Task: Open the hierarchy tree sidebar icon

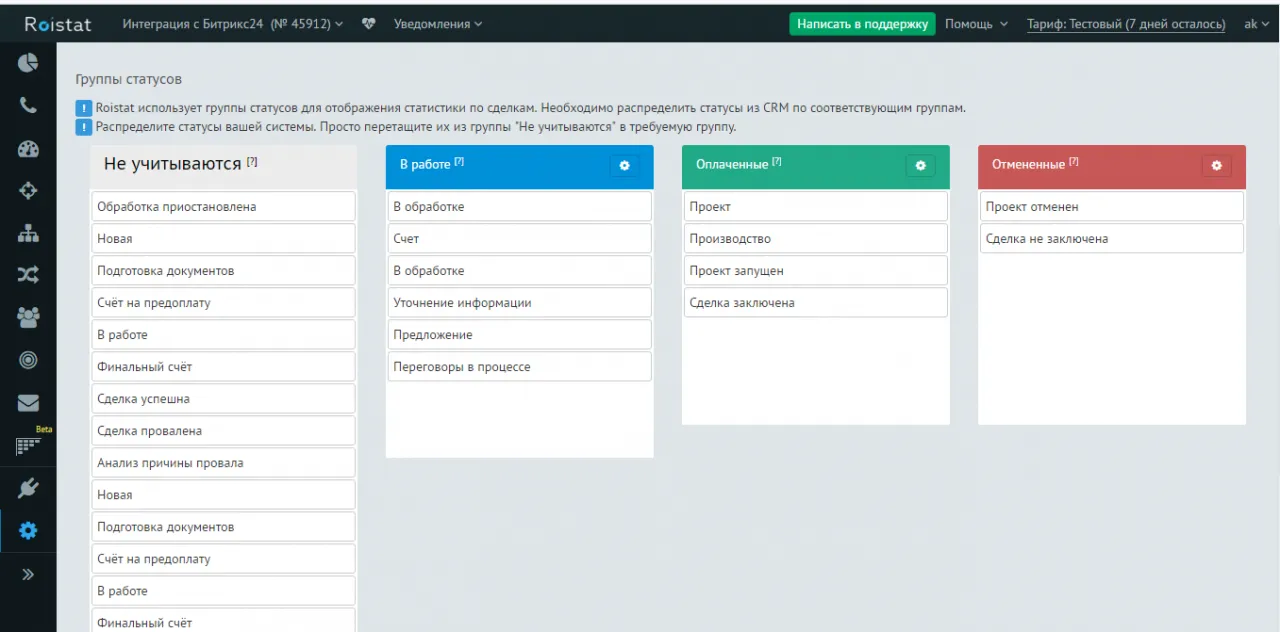Action: [x=28, y=234]
